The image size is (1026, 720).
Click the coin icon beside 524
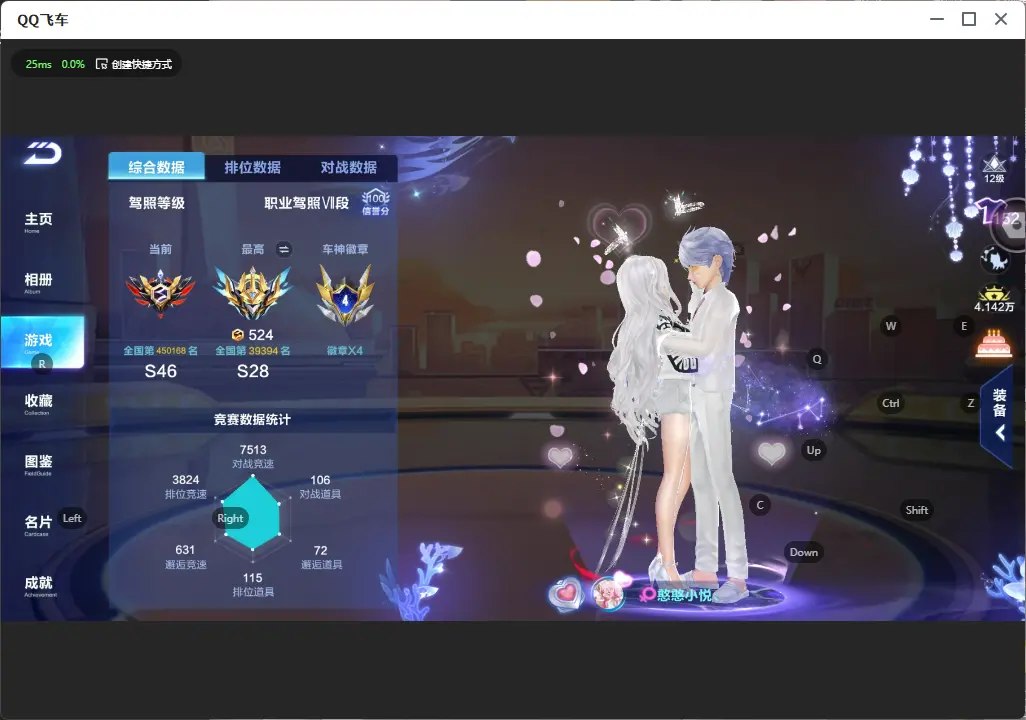click(x=238, y=335)
